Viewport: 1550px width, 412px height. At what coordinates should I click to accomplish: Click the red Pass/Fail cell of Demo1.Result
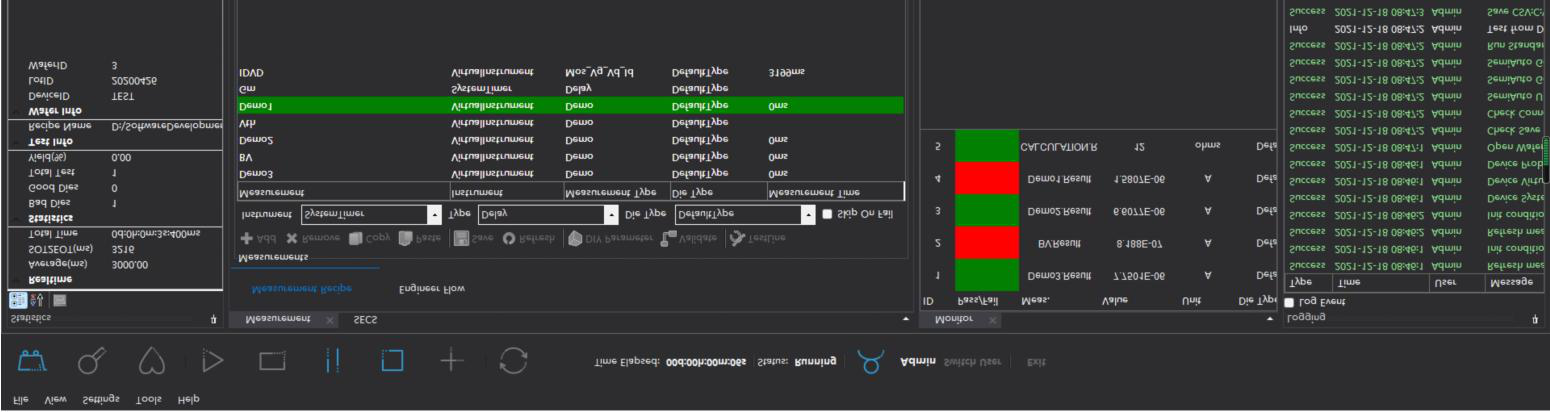986,179
